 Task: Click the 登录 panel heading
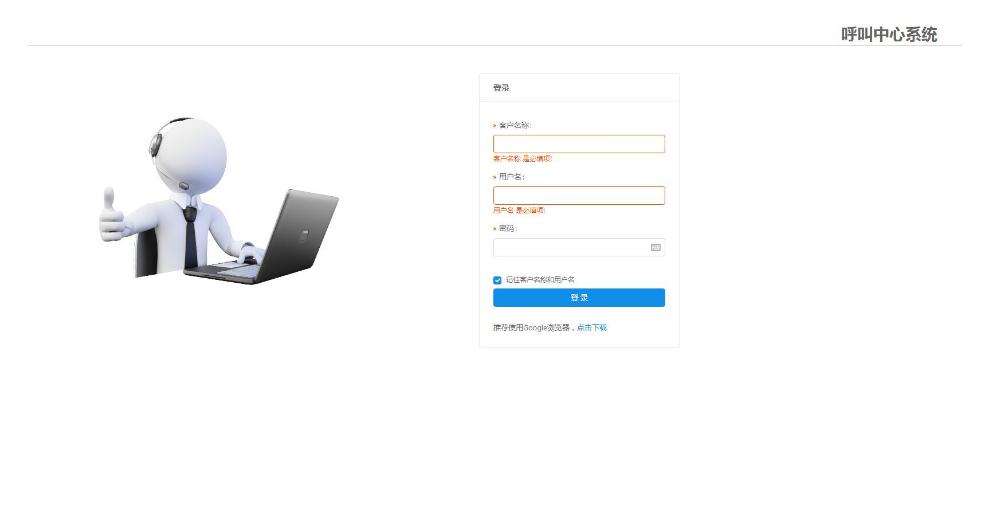[501, 88]
